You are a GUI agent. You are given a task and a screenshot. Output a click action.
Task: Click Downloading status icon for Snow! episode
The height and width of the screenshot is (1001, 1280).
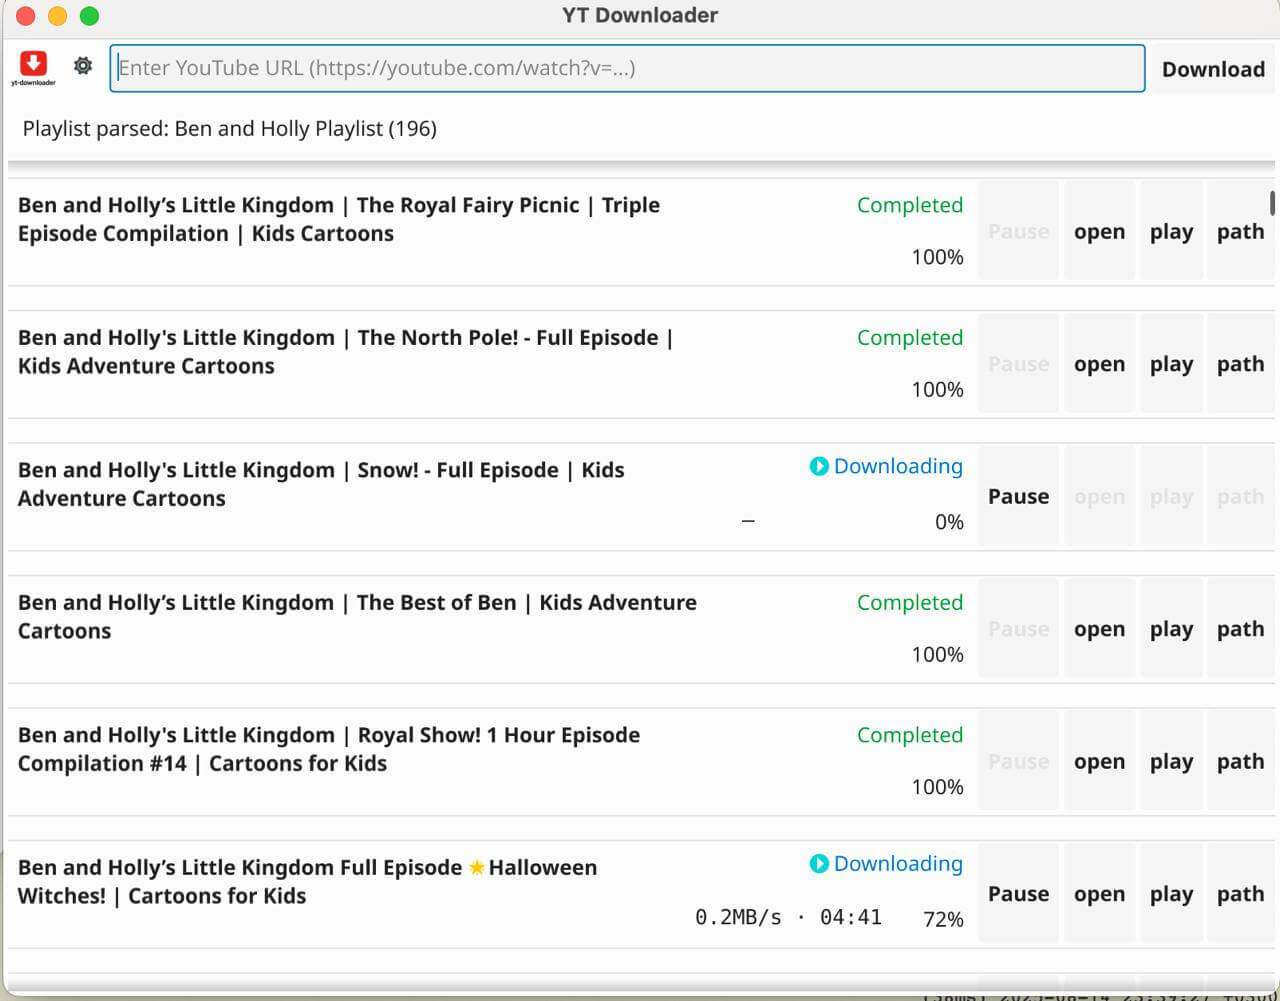point(819,466)
